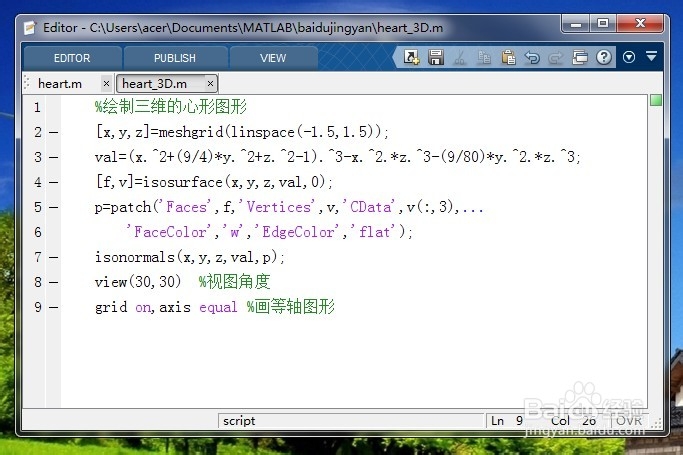Set a breakpoint dash on line 2

(x=54, y=132)
